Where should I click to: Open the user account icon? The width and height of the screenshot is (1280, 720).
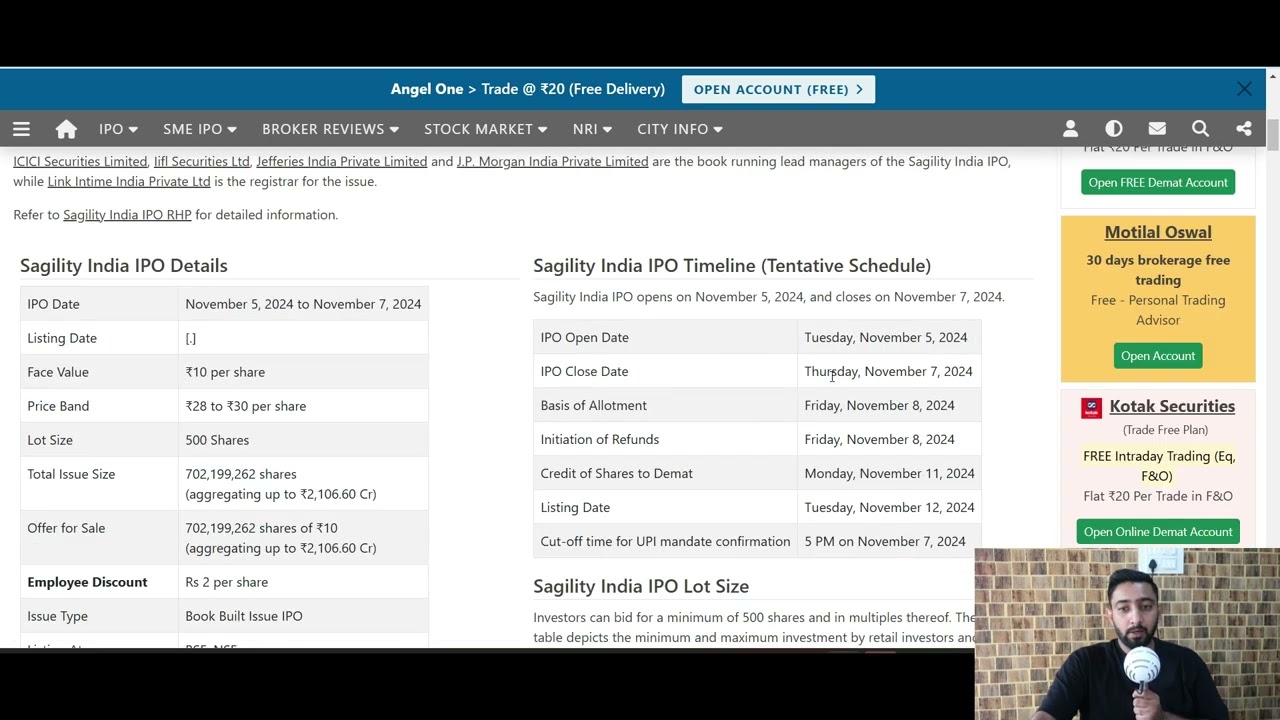pyautogui.click(x=1070, y=129)
